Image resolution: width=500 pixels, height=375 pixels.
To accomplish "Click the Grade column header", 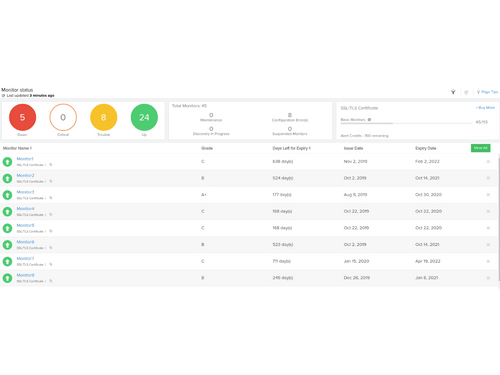I will (207, 148).
